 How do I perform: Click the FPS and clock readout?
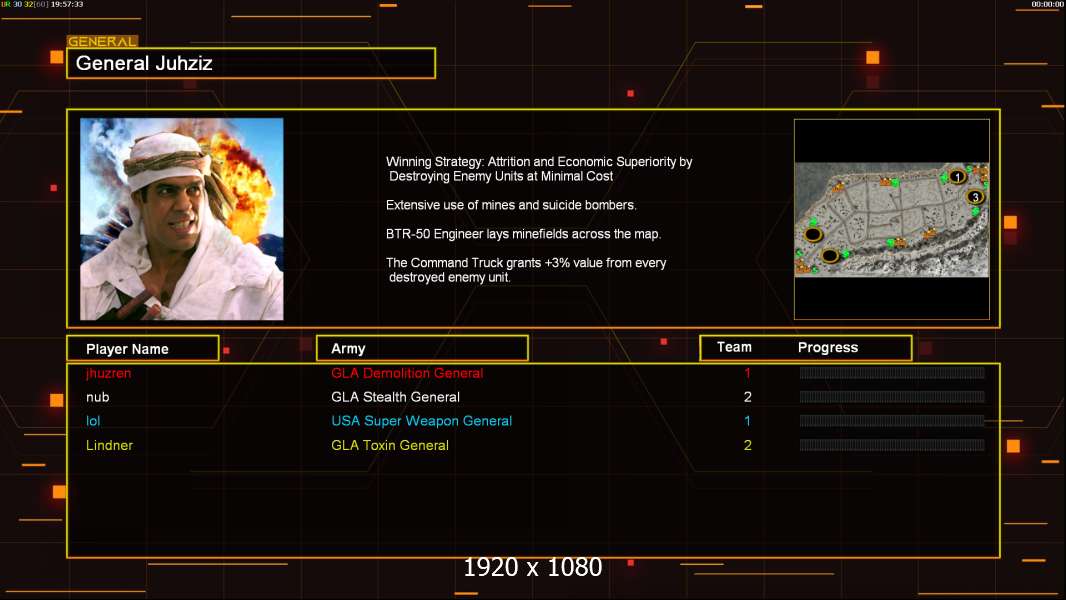point(42,4)
